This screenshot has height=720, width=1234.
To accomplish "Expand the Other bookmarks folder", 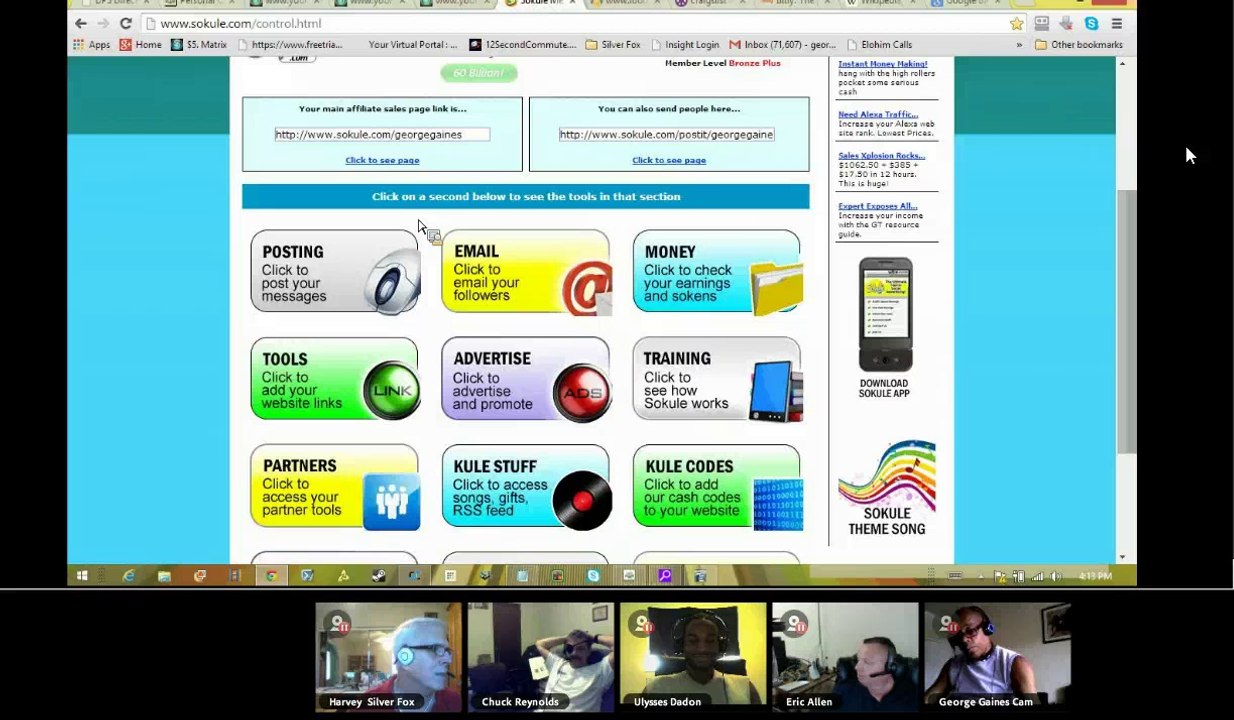I will point(1079,44).
